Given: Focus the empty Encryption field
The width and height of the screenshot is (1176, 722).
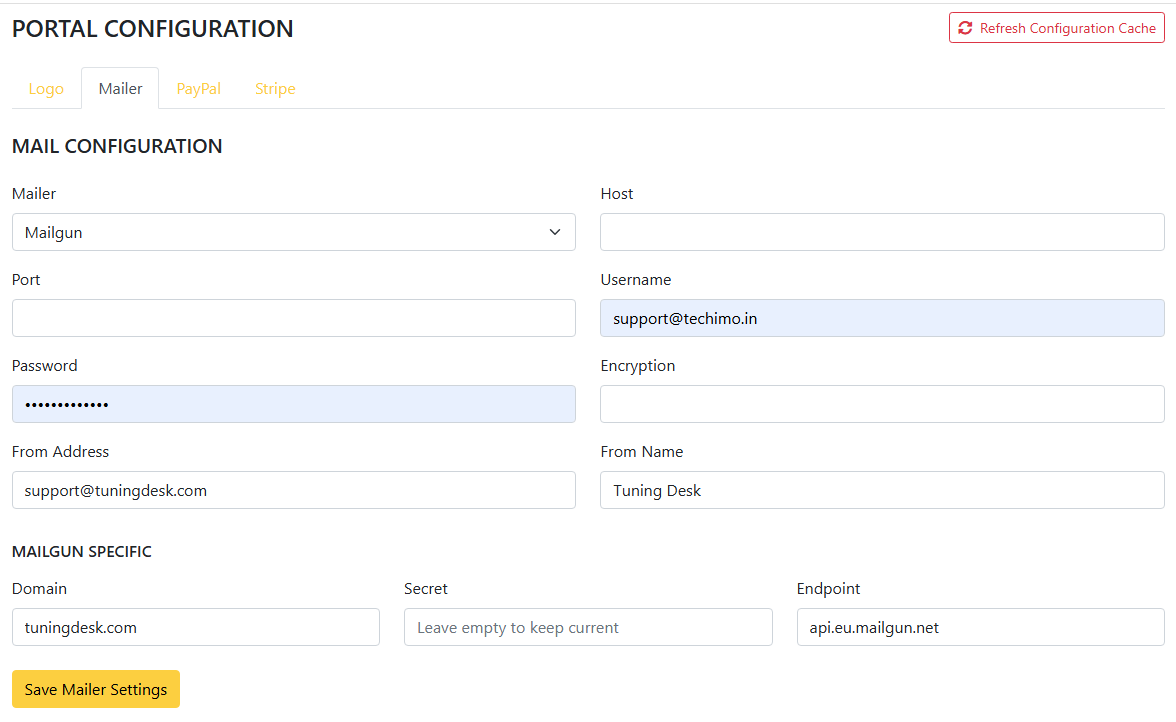Looking at the screenshot, I should (882, 404).
